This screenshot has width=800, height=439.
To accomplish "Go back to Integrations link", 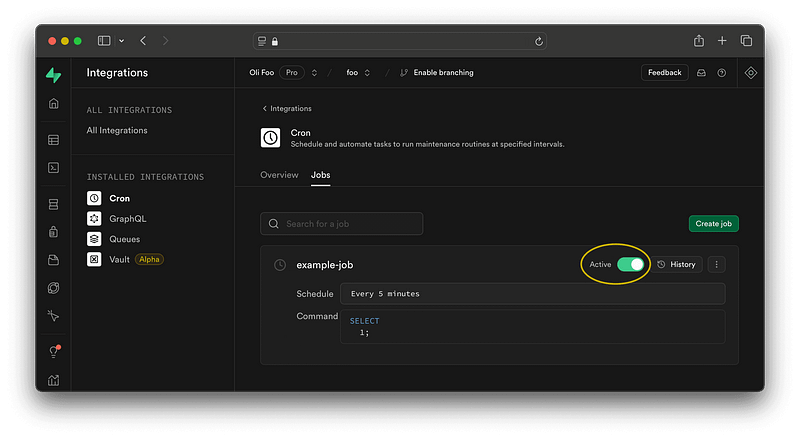I will point(287,109).
